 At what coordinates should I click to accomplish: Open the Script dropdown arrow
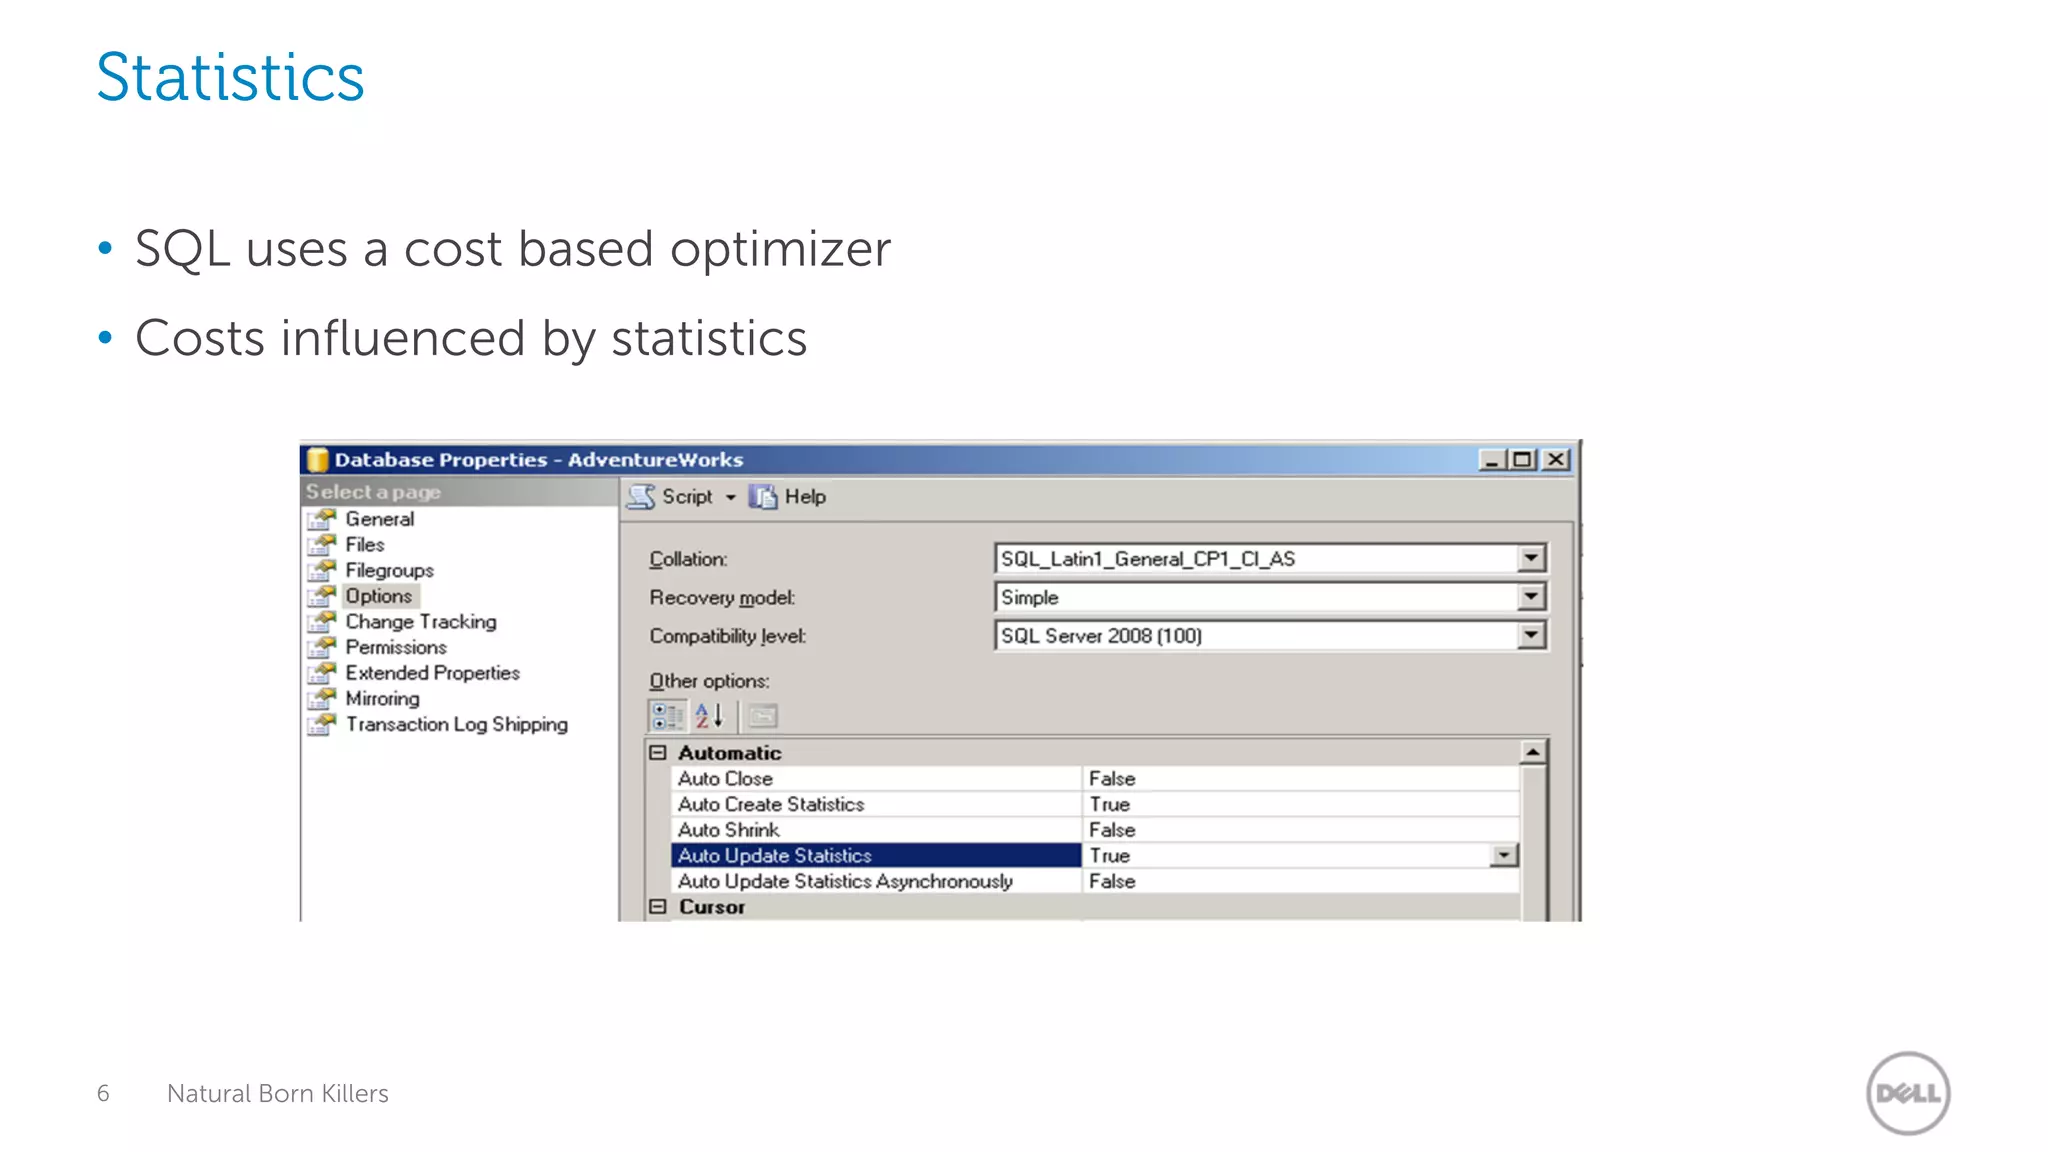tap(730, 497)
